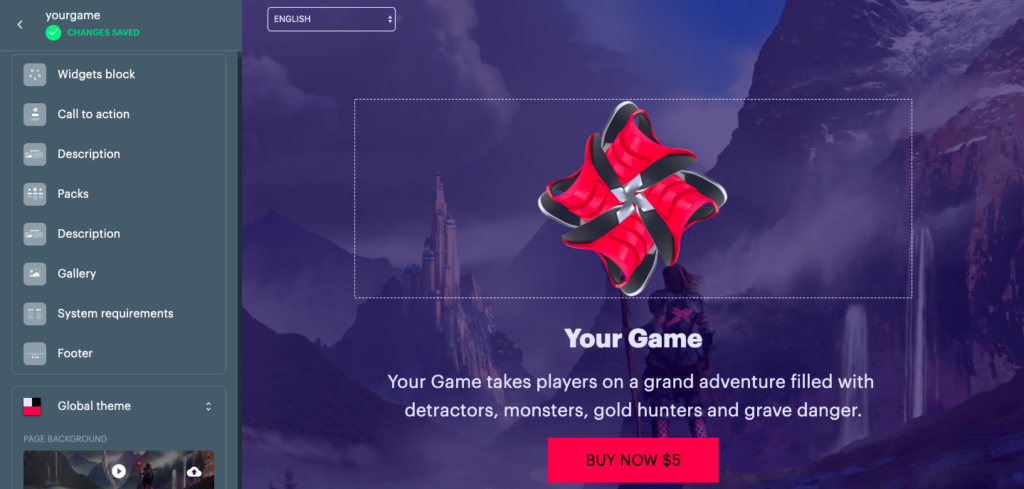This screenshot has height=489, width=1024.
Task: Open the Packs block icon
Action: point(35,194)
